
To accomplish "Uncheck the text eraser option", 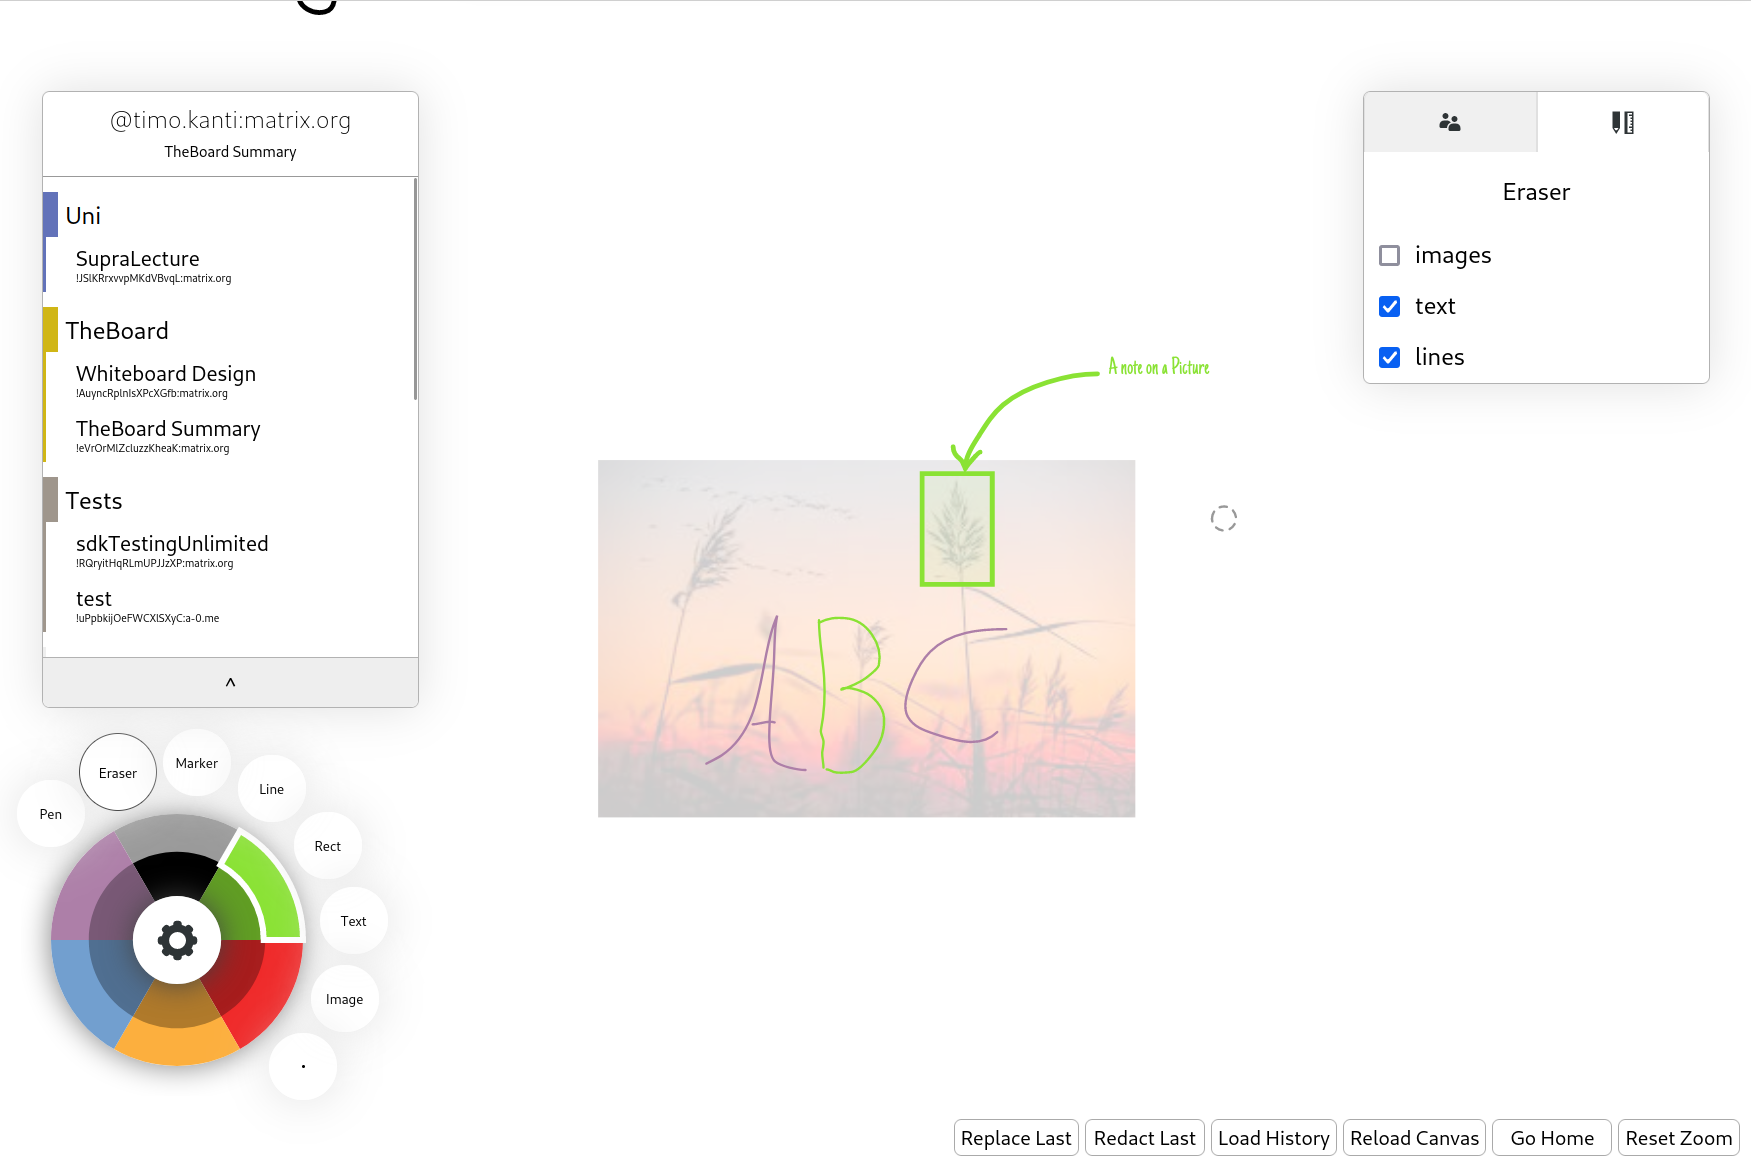I will click(x=1389, y=307).
